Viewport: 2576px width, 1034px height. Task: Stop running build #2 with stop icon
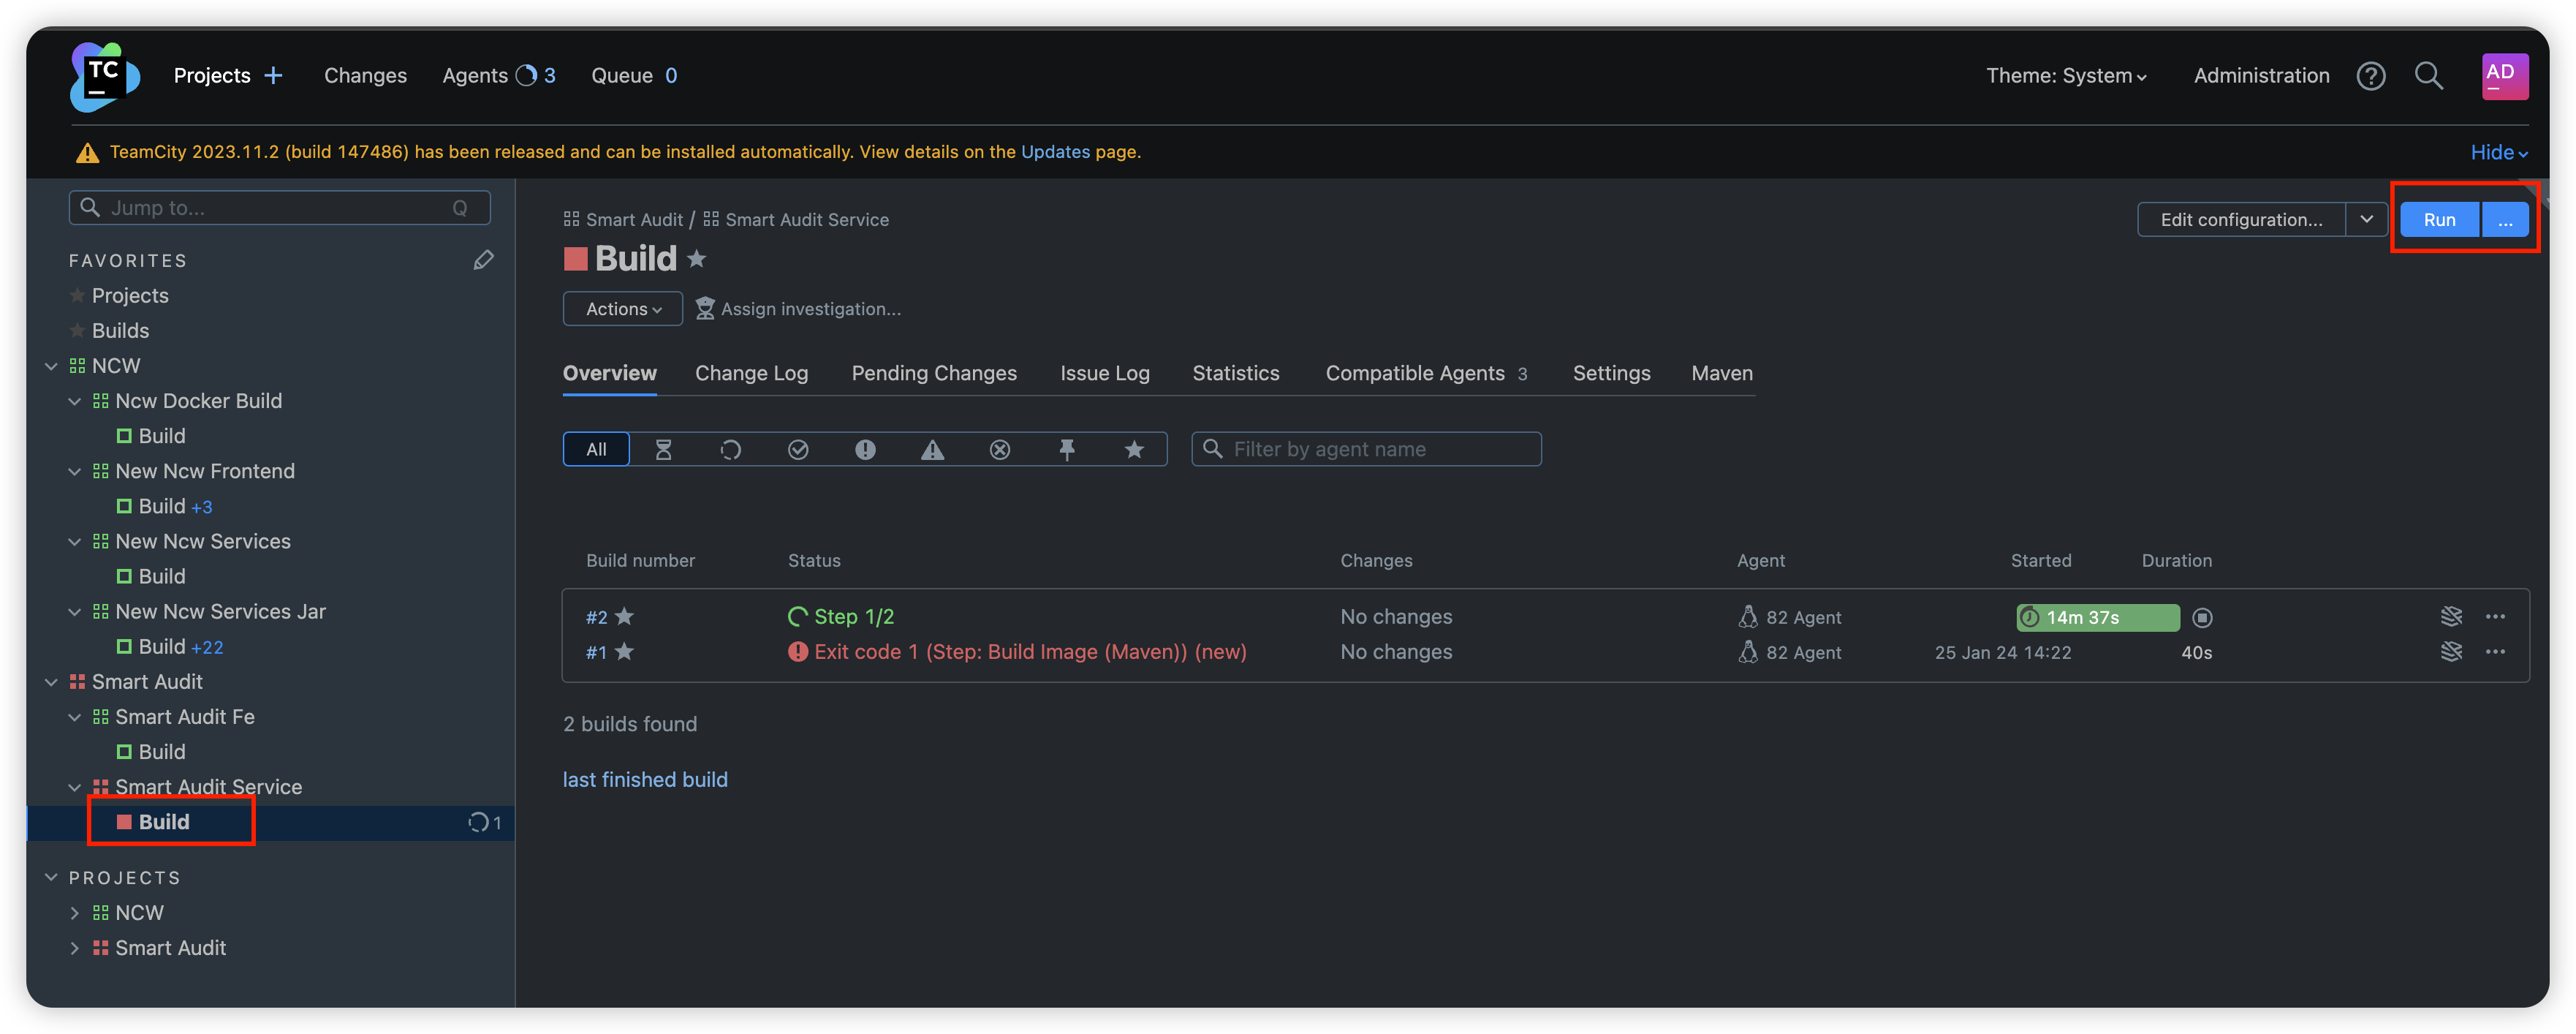click(2202, 618)
